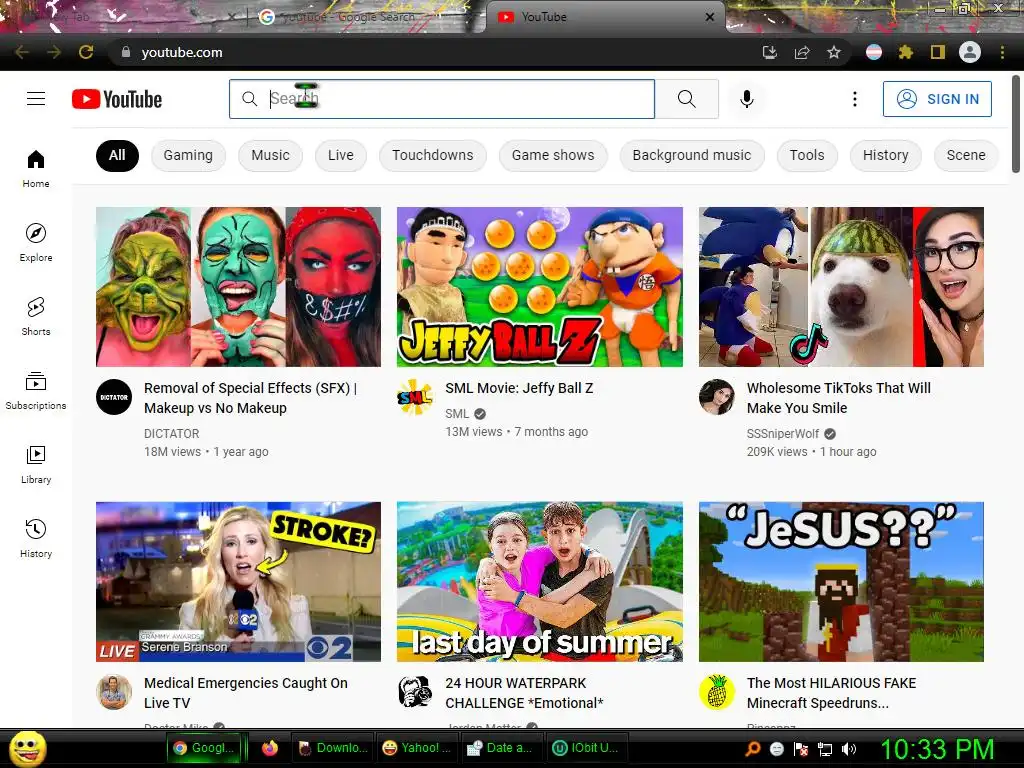Open the browser extensions puzzle icon
The width and height of the screenshot is (1024, 768).
tap(905, 52)
